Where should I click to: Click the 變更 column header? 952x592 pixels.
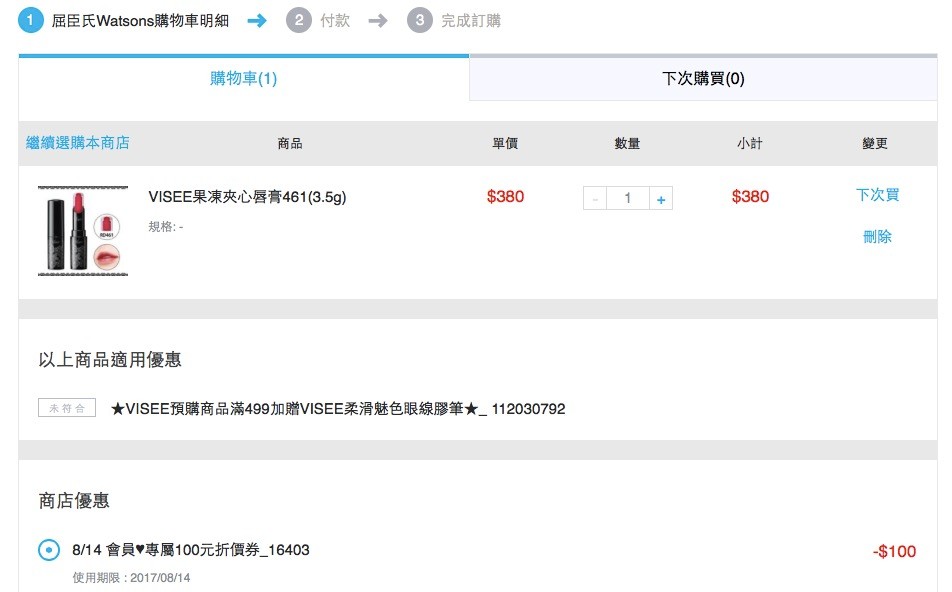(x=875, y=143)
